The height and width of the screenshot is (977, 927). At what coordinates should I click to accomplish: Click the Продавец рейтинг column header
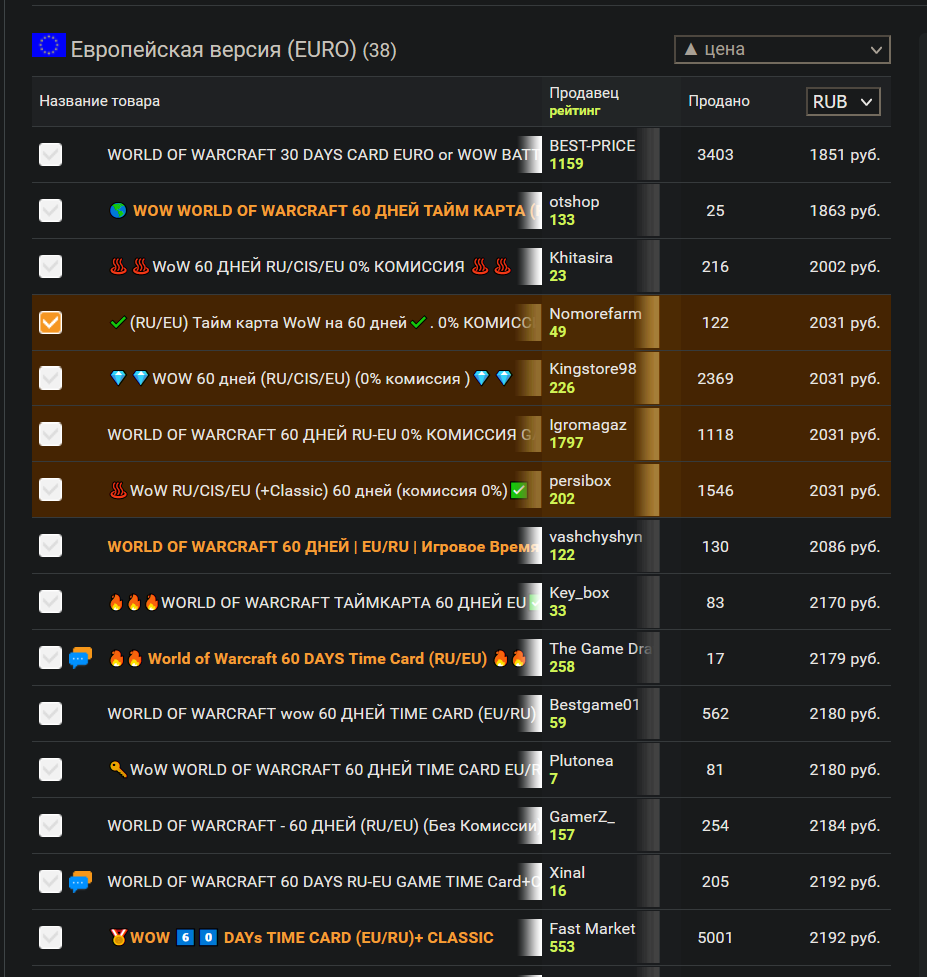click(x=584, y=101)
